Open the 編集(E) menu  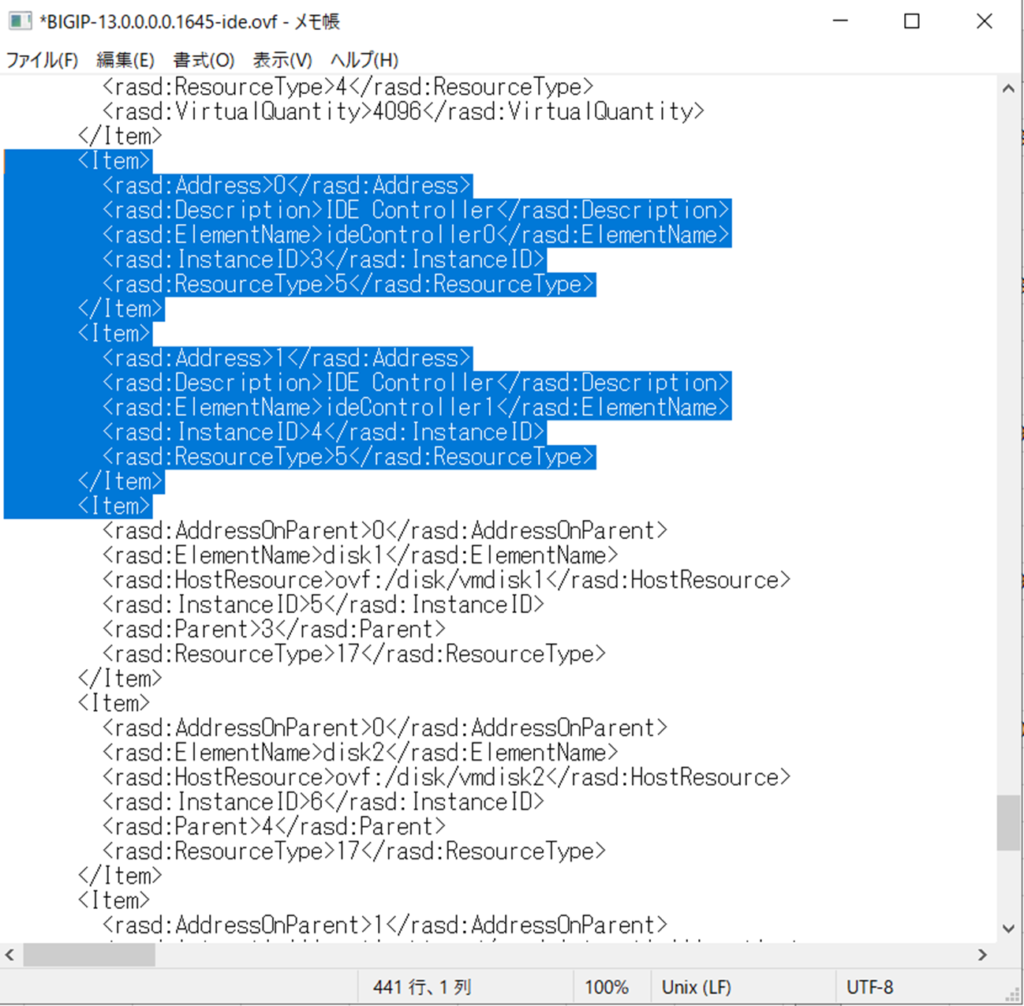coord(125,60)
